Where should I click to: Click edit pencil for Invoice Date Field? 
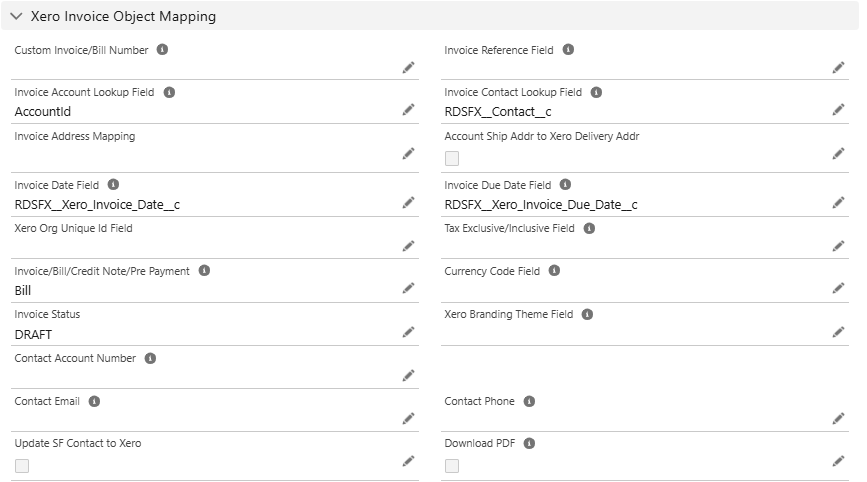408,203
